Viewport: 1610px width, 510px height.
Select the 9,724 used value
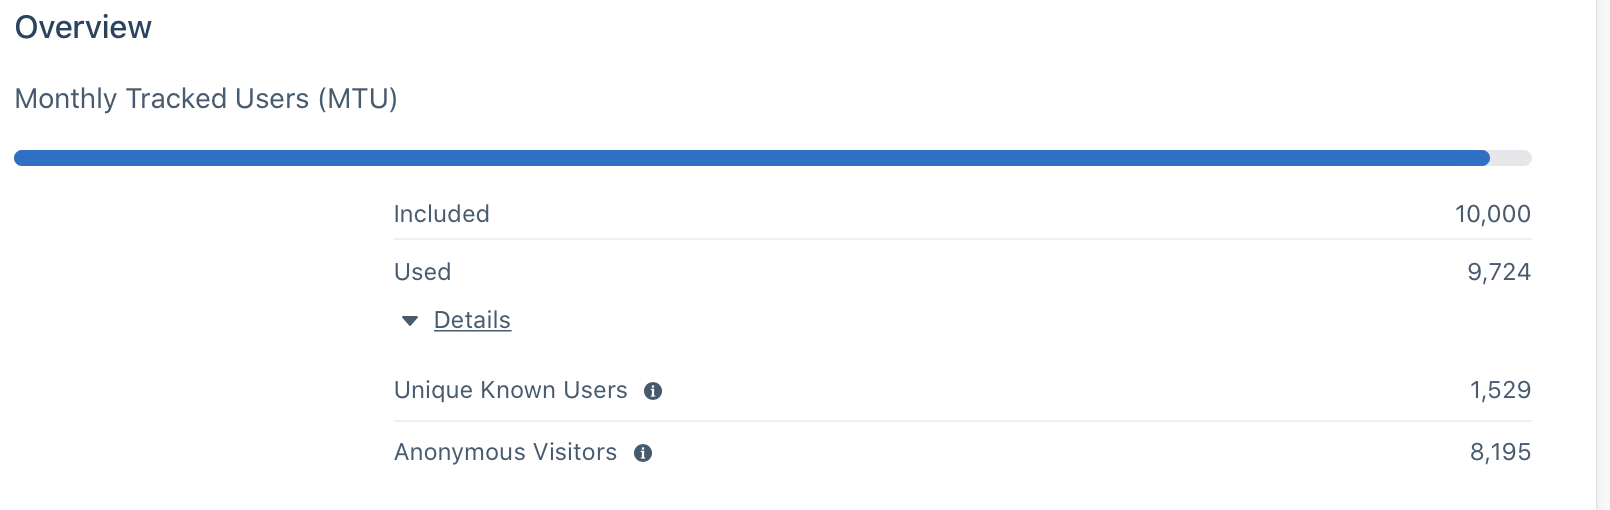(x=1498, y=272)
